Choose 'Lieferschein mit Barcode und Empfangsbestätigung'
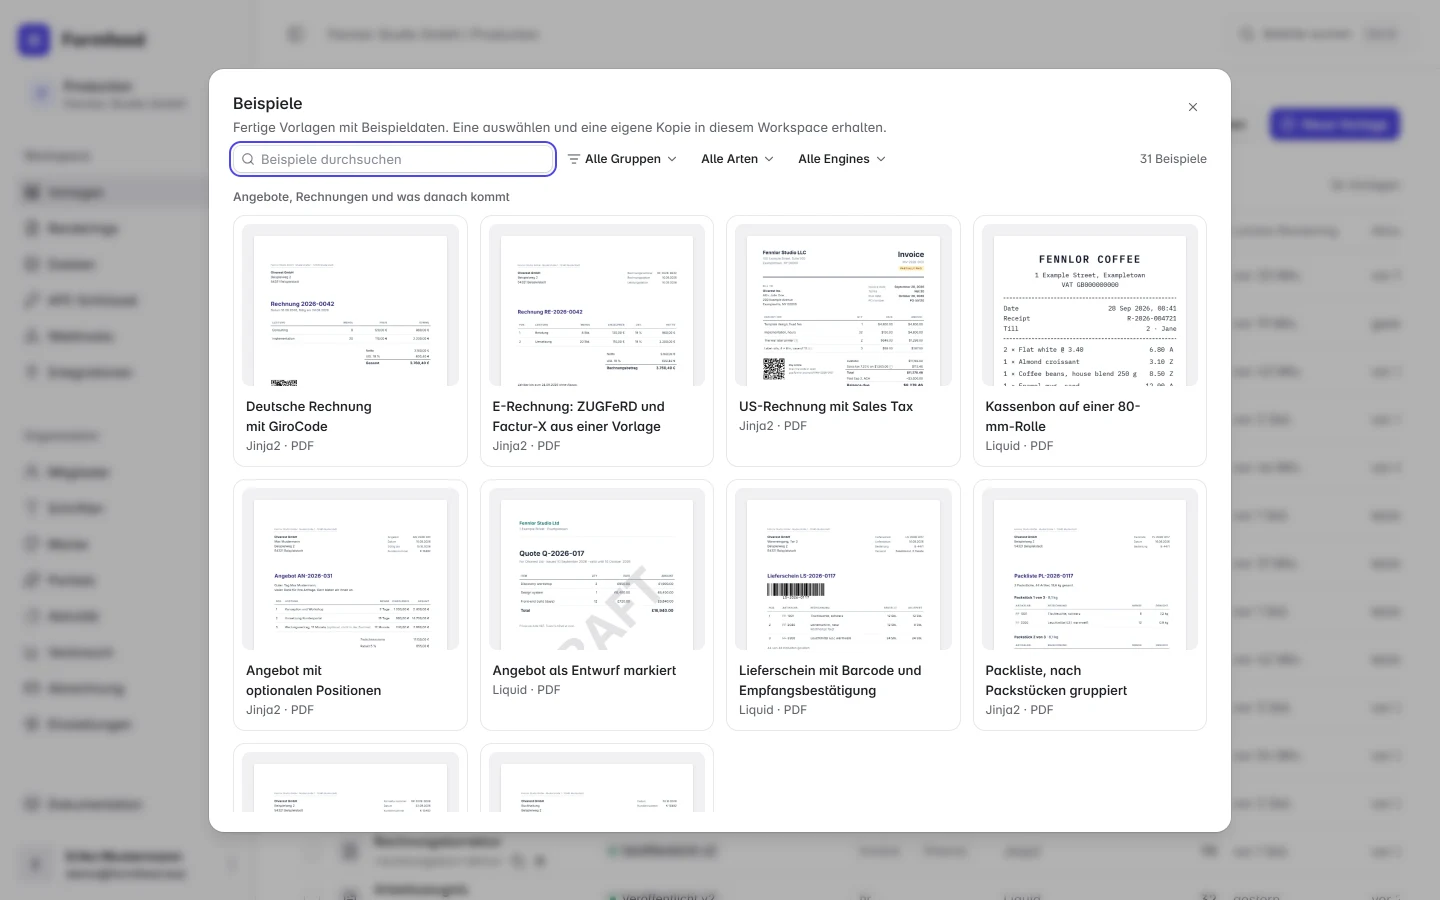This screenshot has width=1440, height=900. click(843, 605)
